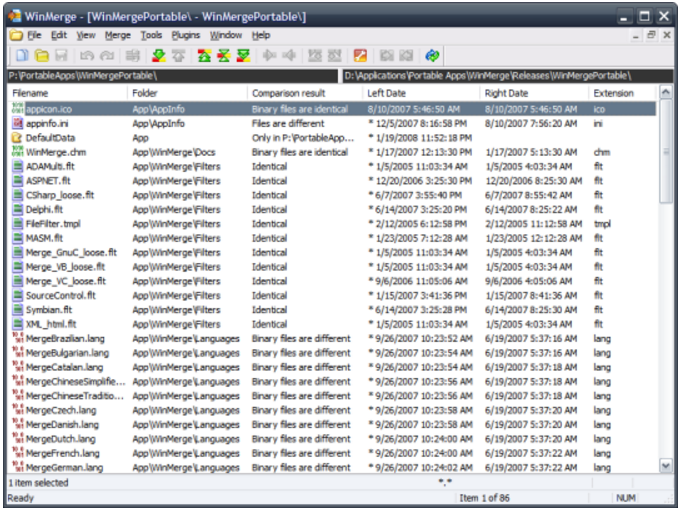Refresh comparison with blue-green arrows icon
Screen dimensions: 678x508
coord(432,55)
